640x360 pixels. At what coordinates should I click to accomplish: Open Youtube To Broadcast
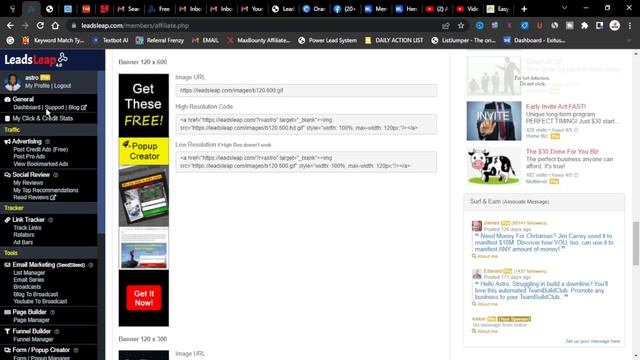(40, 301)
